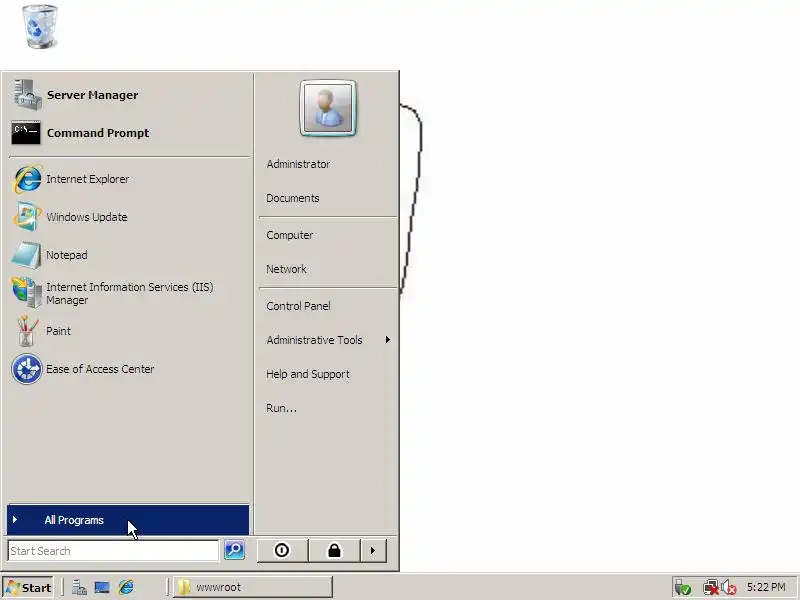Open the Administrator folder
This screenshot has height=600, width=800.
[328, 164]
